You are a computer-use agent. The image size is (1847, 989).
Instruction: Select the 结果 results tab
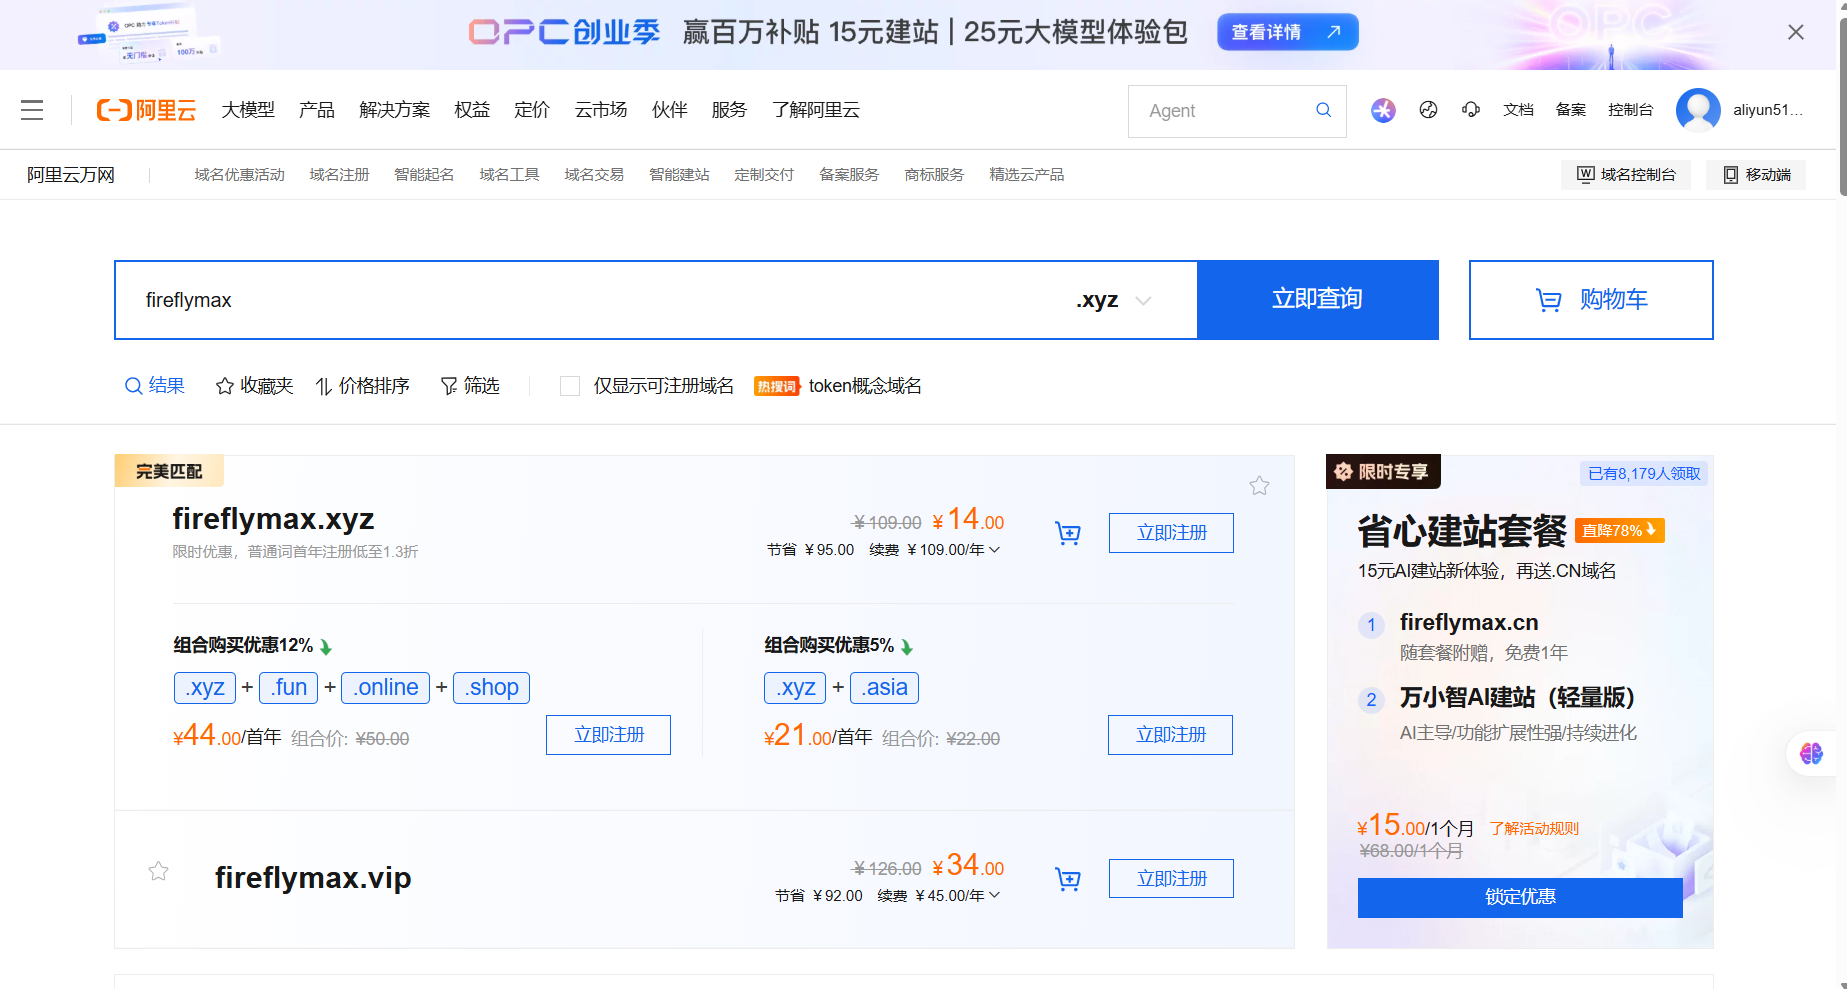click(x=155, y=386)
